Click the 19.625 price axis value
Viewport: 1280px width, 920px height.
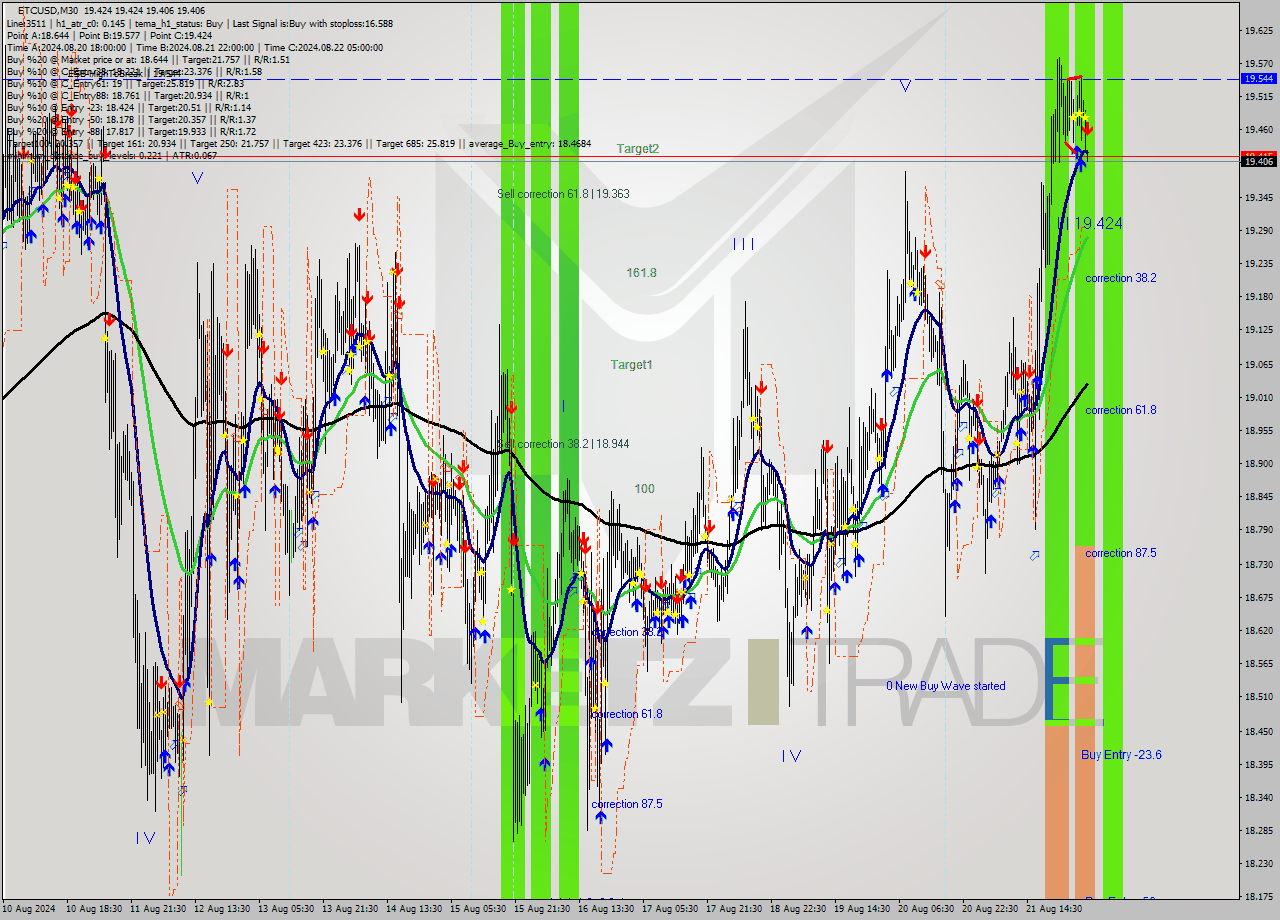pyautogui.click(x=1258, y=31)
